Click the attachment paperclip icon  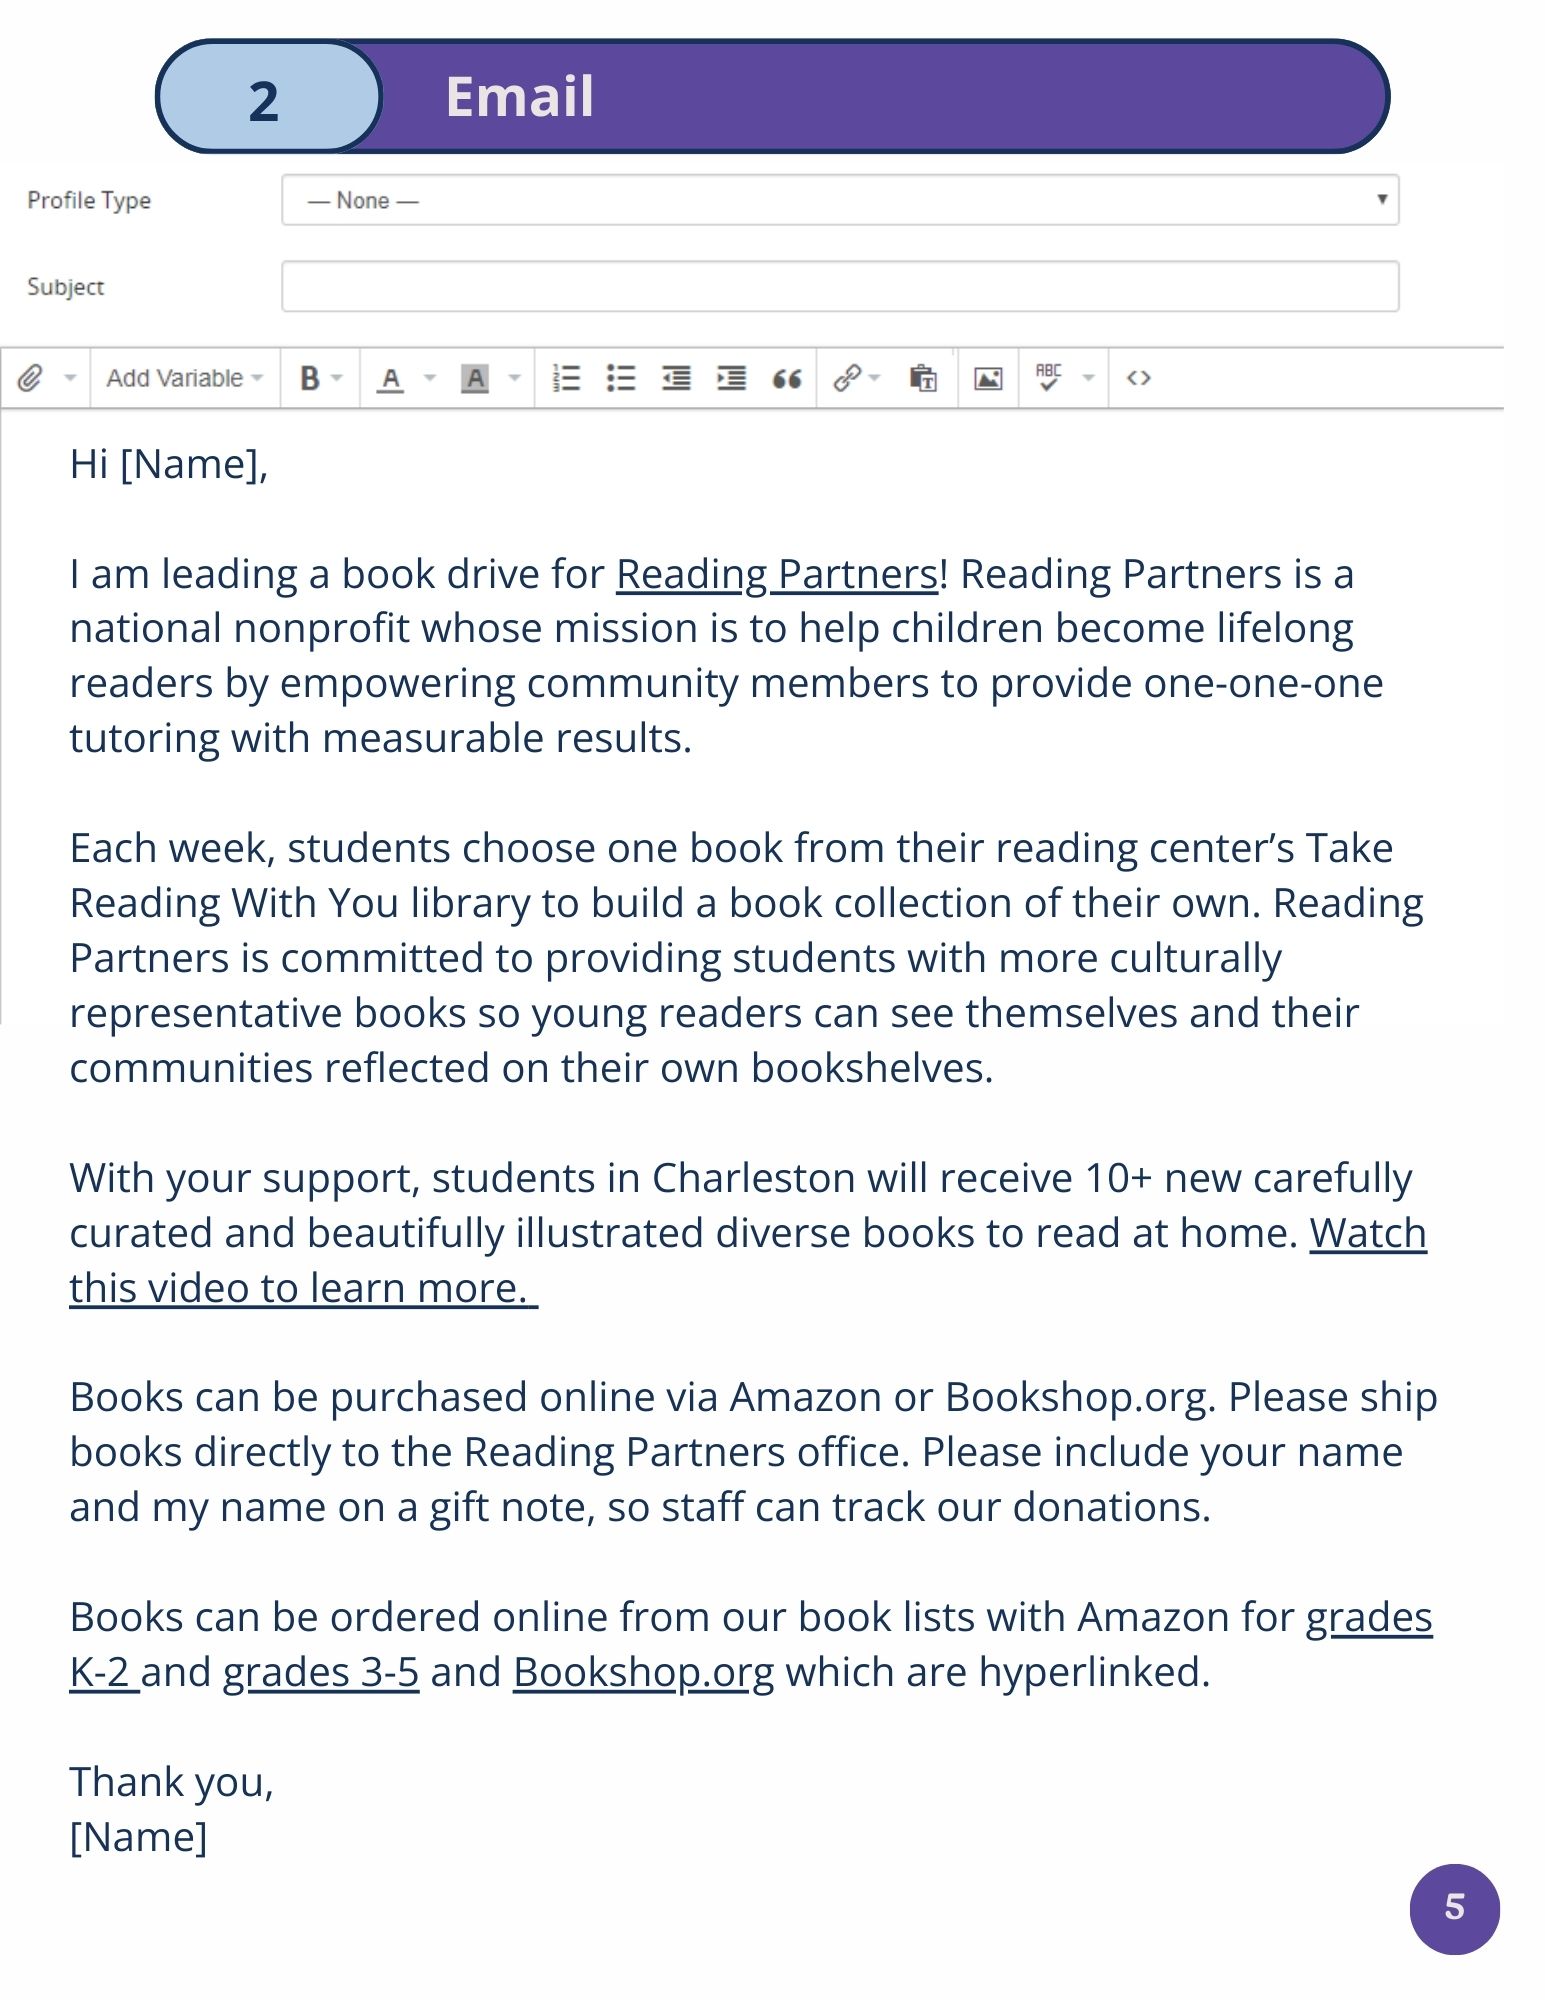[31, 378]
